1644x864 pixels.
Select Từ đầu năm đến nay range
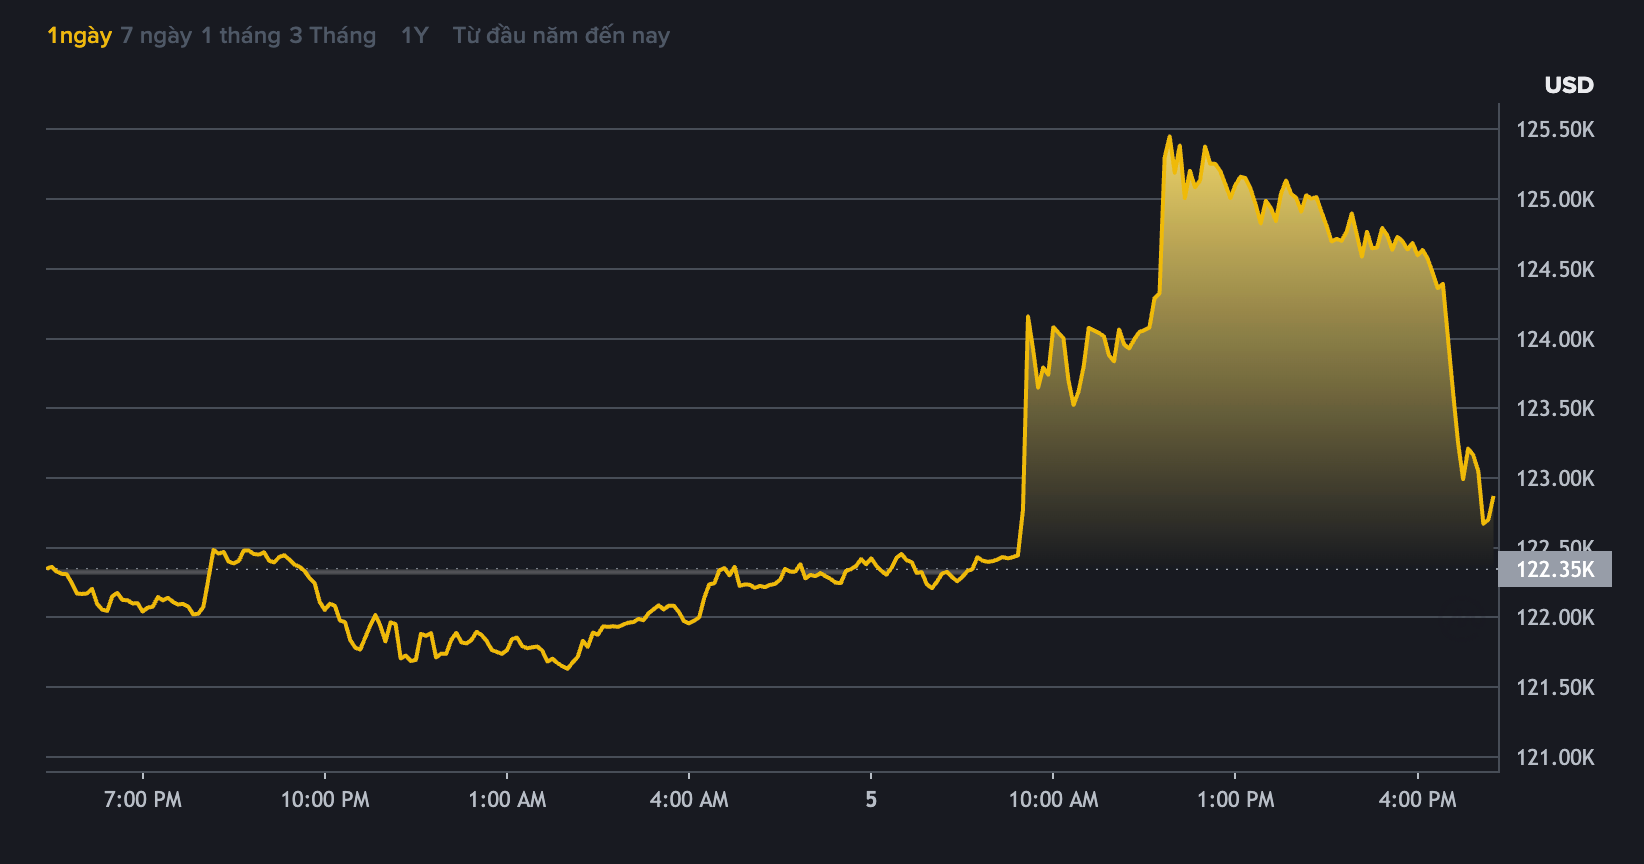point(561,36)
